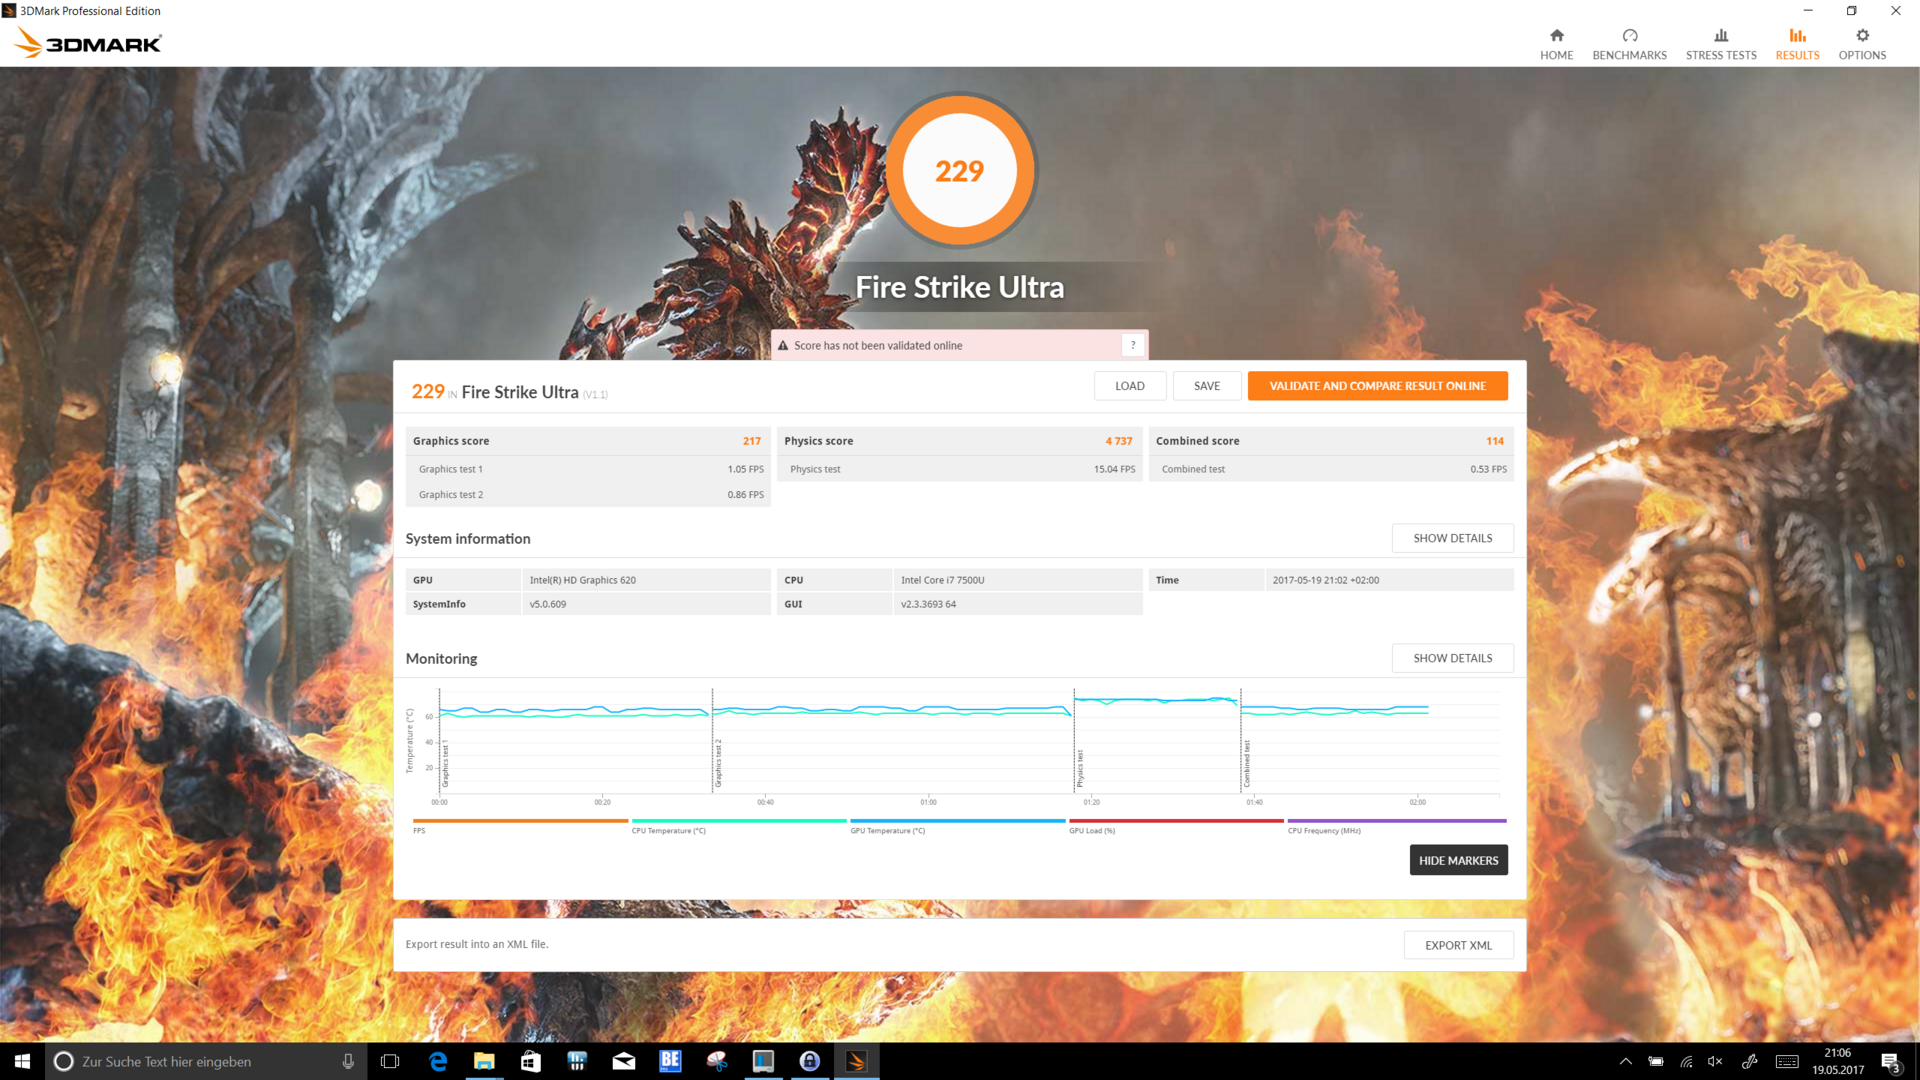Validate and compare result online
The height and width of the screenshot is (1080, 1920).
pos(1376,386)
